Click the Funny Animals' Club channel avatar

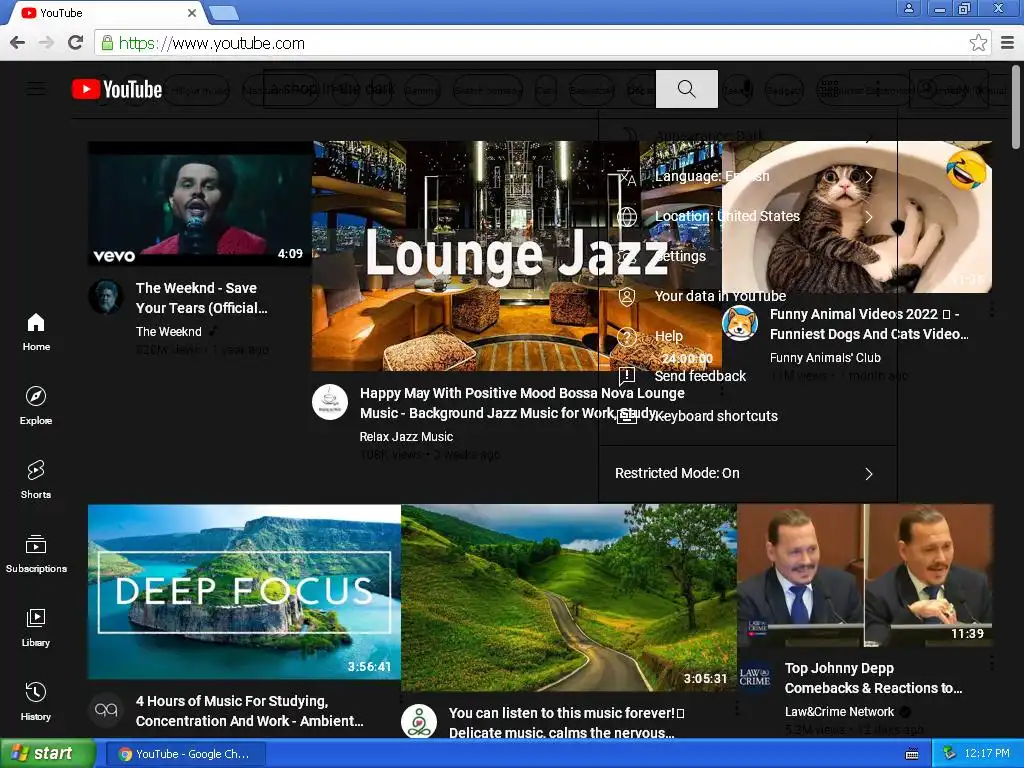tap(740, 323)
